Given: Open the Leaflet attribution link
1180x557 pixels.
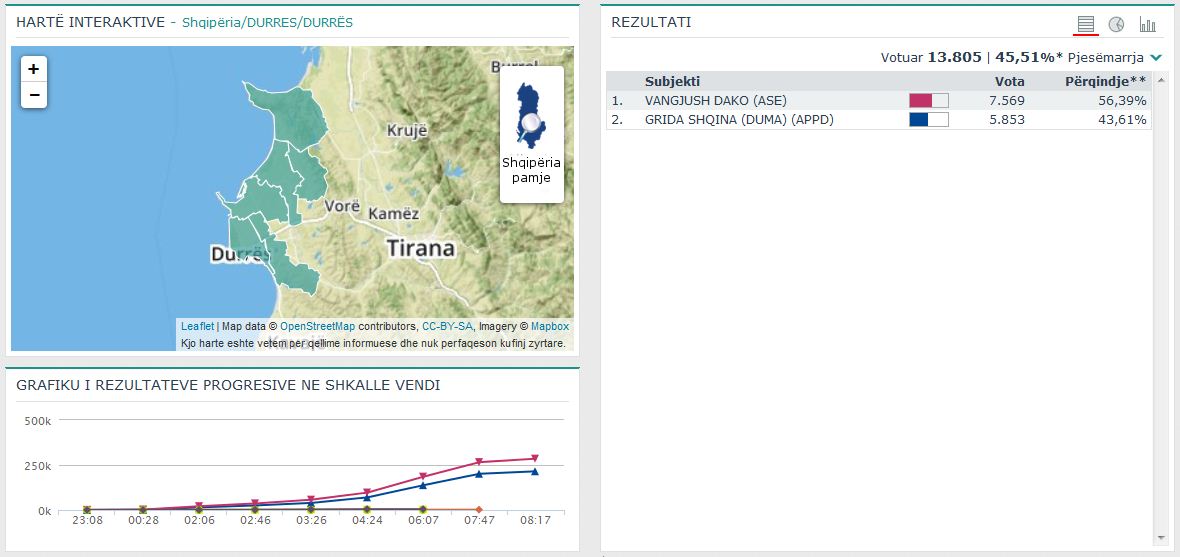Looking at the screenshot, I should click(x=197, y=326).
